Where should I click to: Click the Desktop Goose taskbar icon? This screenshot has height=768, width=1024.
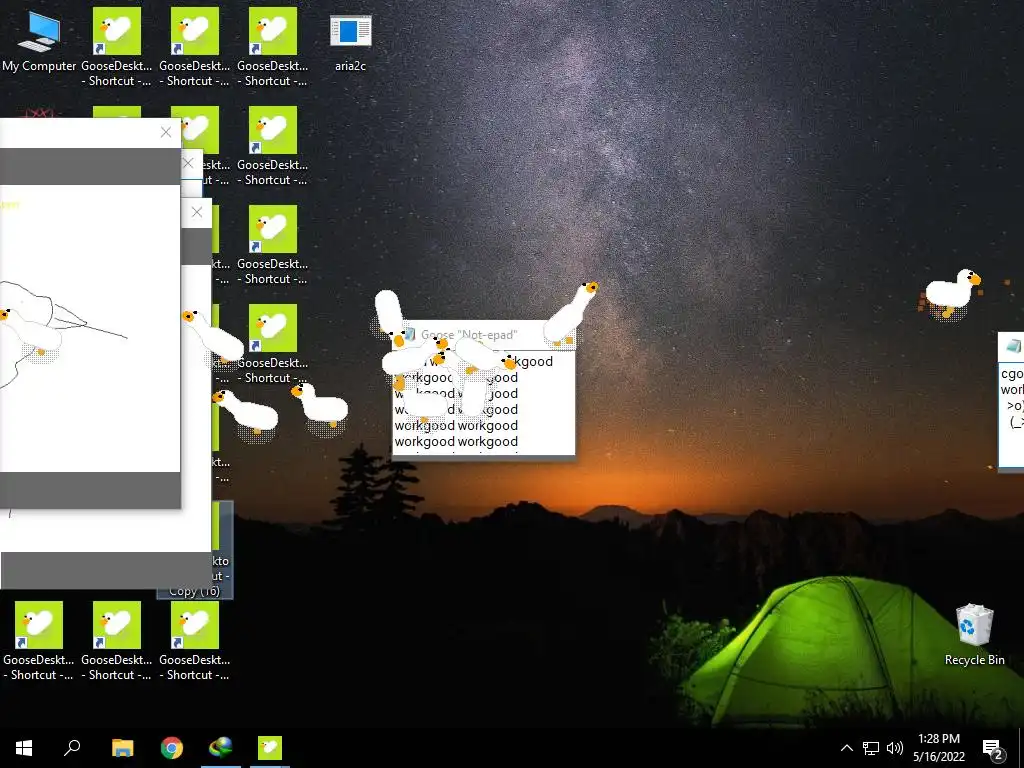click(270, 748)
